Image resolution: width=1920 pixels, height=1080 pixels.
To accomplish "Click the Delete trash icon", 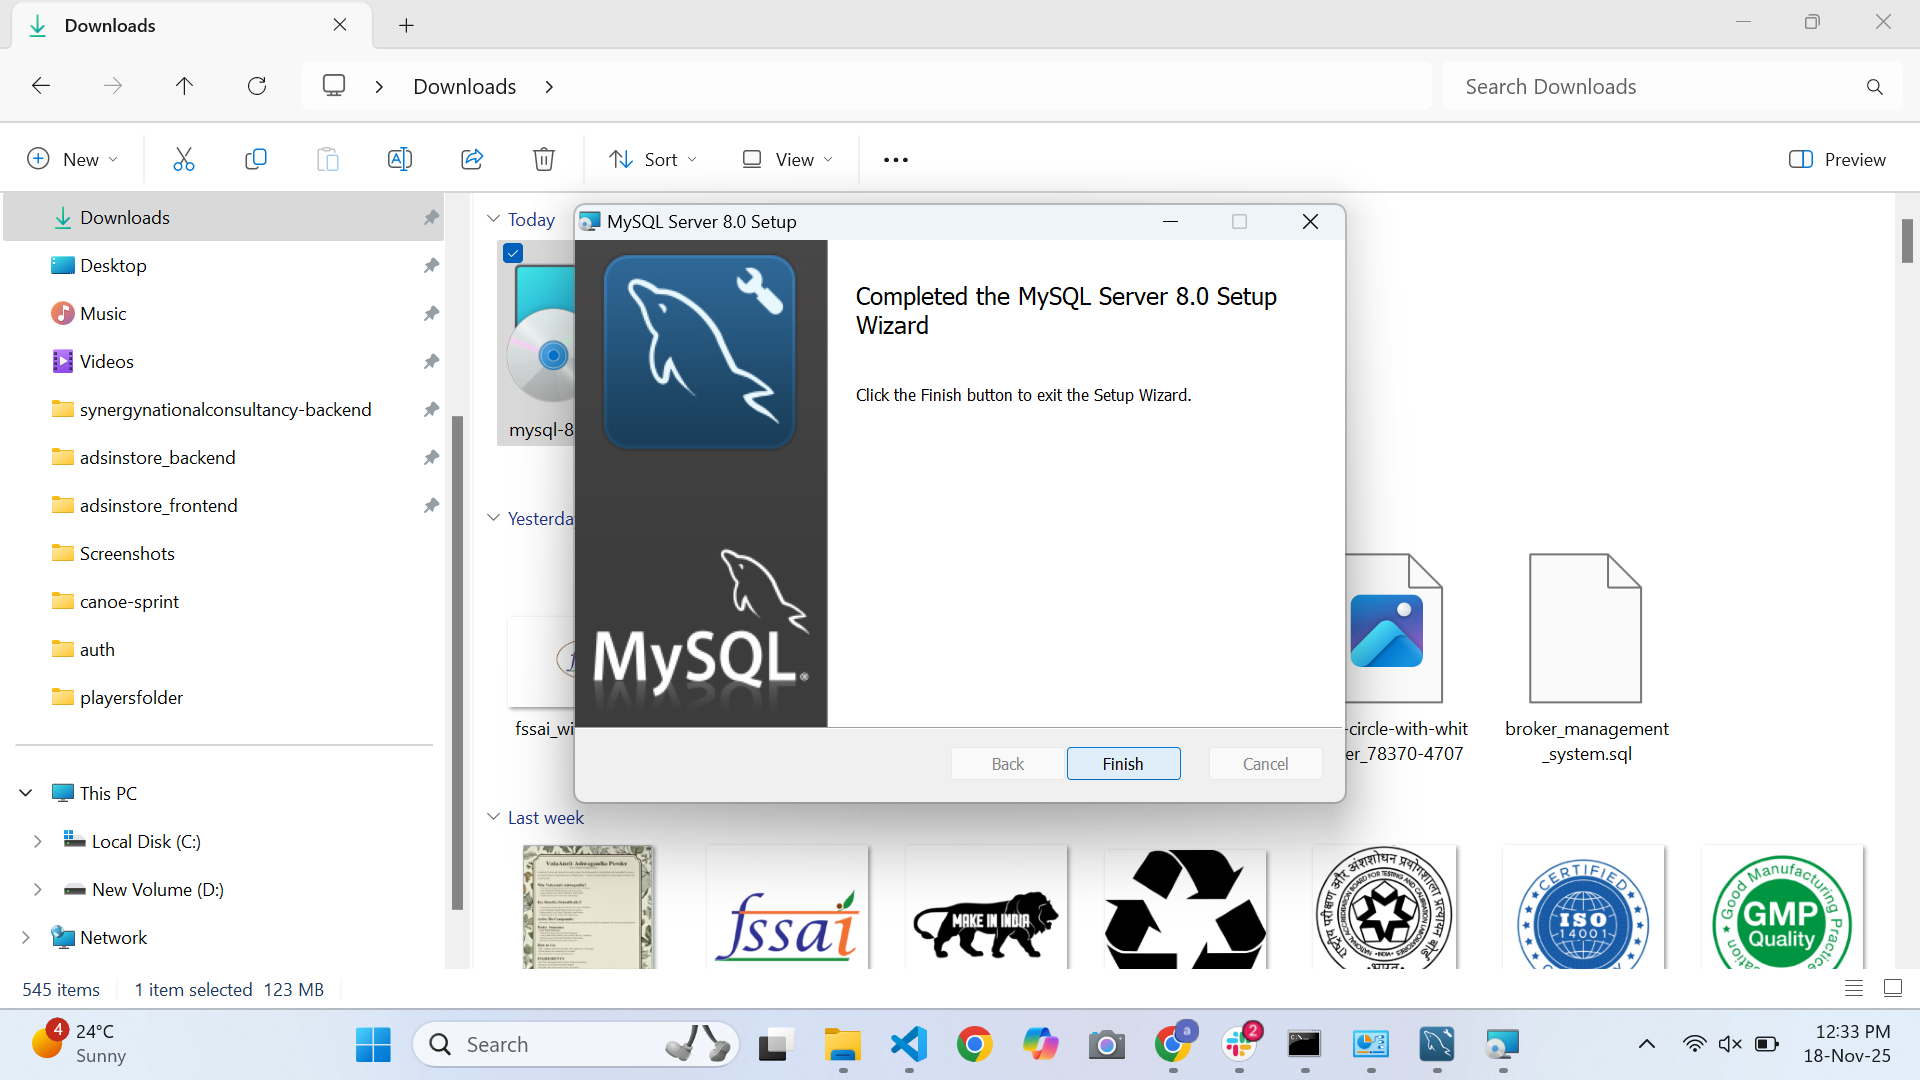I will [543, 159].
